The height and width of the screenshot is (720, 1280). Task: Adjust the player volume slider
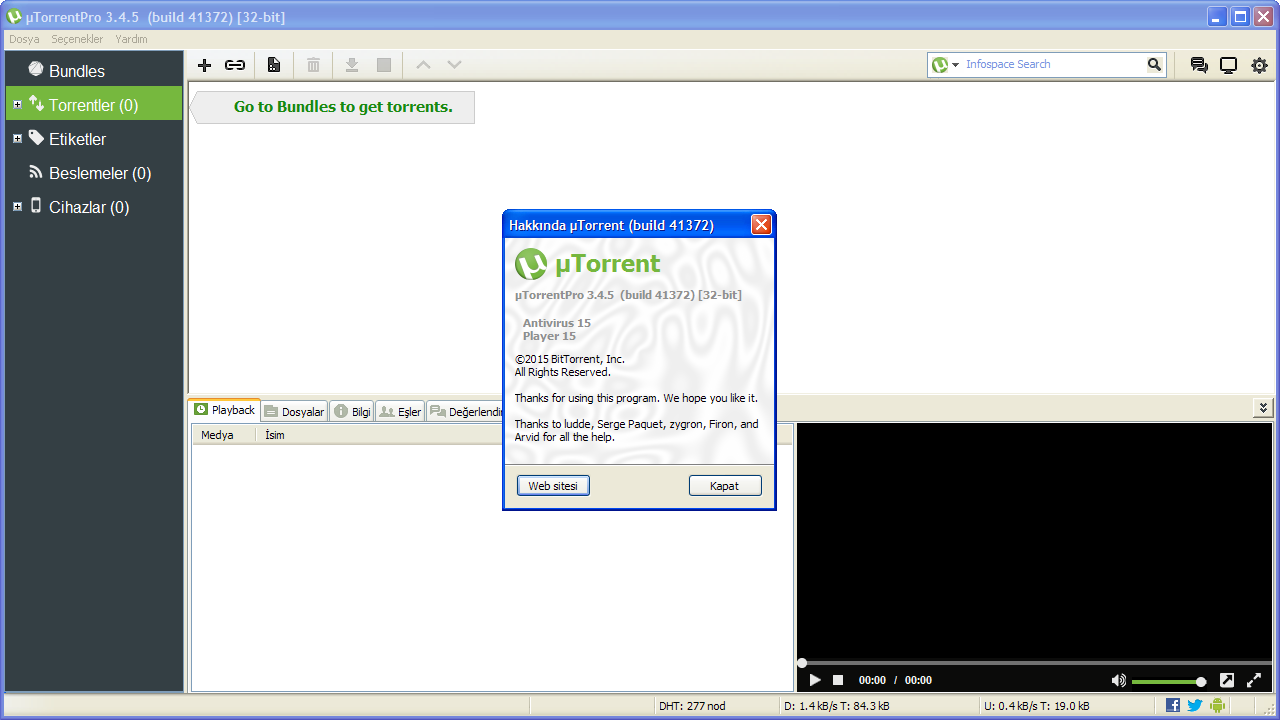pos(1168,681)
